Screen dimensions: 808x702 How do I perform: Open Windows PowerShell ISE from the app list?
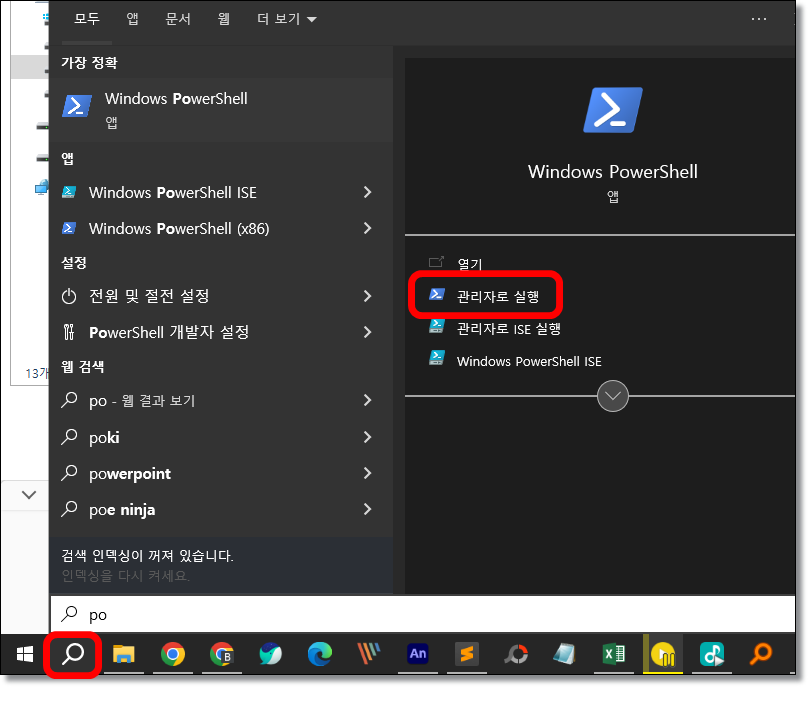point(174,192)
